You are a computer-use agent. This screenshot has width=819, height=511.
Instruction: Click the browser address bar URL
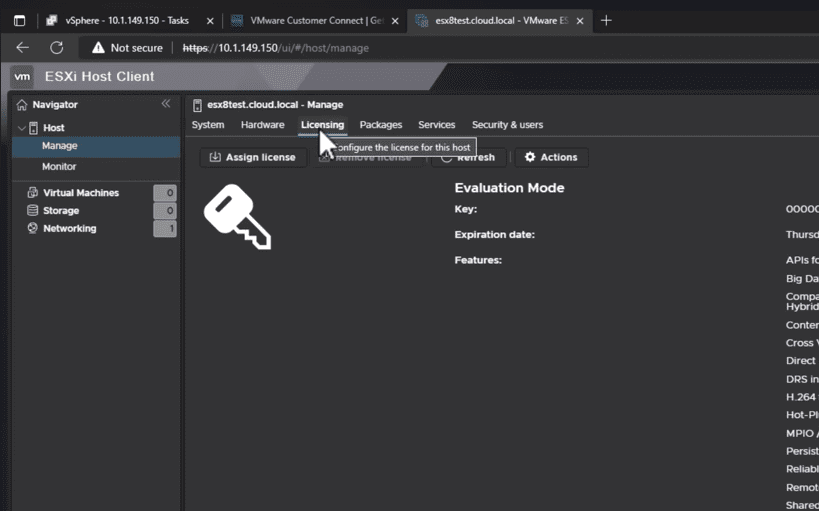(x=276, y=48)
